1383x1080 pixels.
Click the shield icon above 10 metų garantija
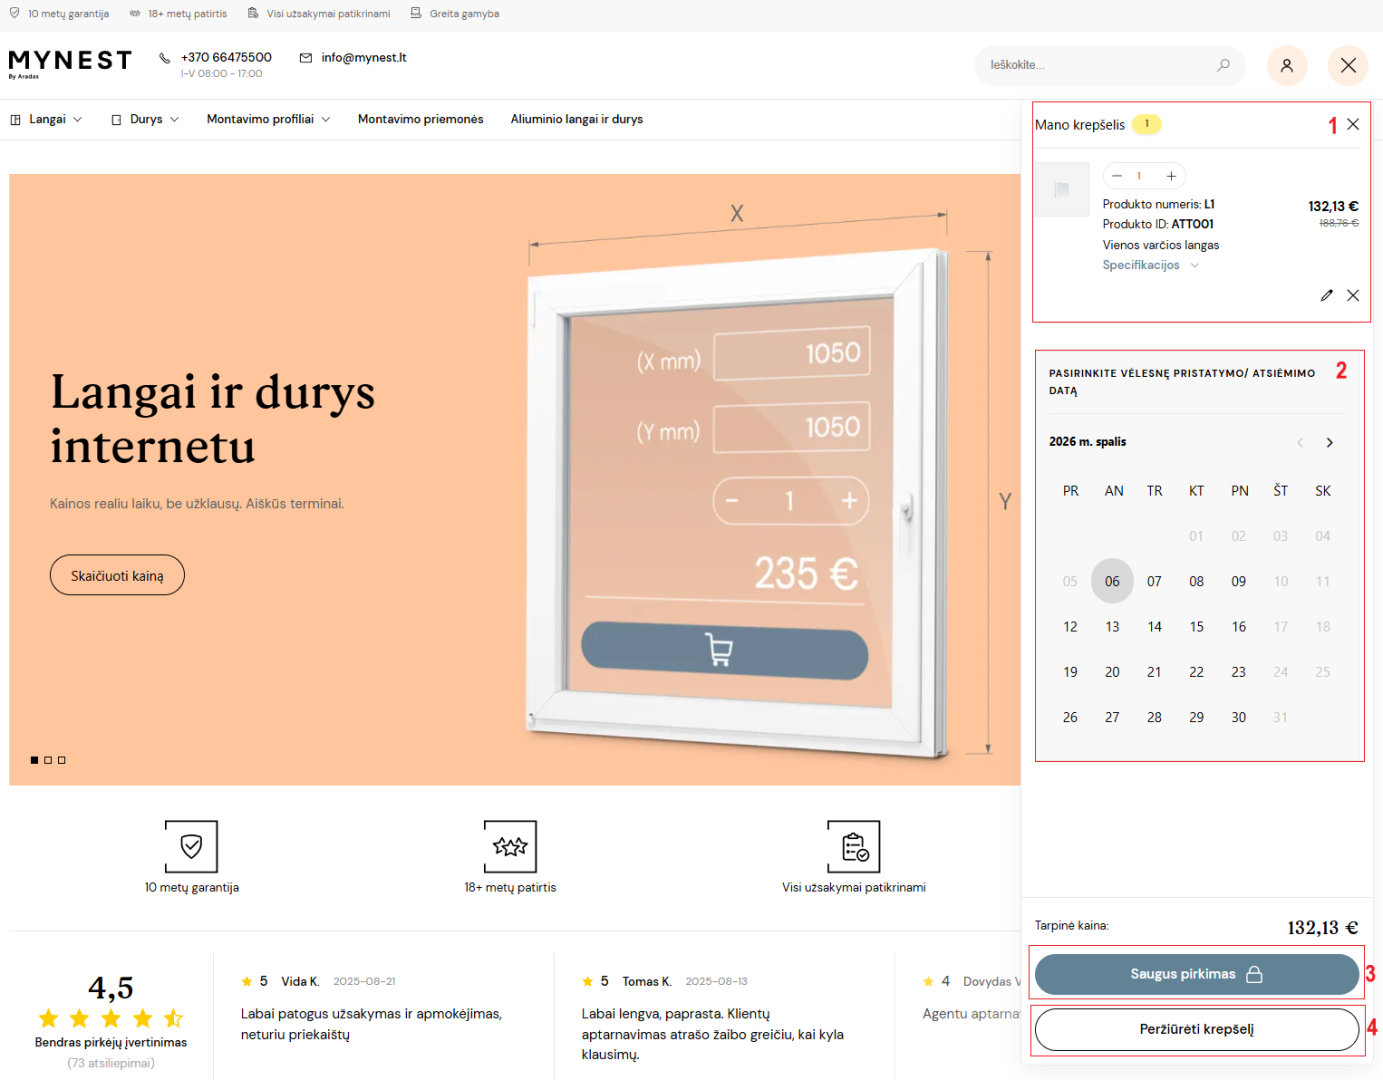(191, 847)
